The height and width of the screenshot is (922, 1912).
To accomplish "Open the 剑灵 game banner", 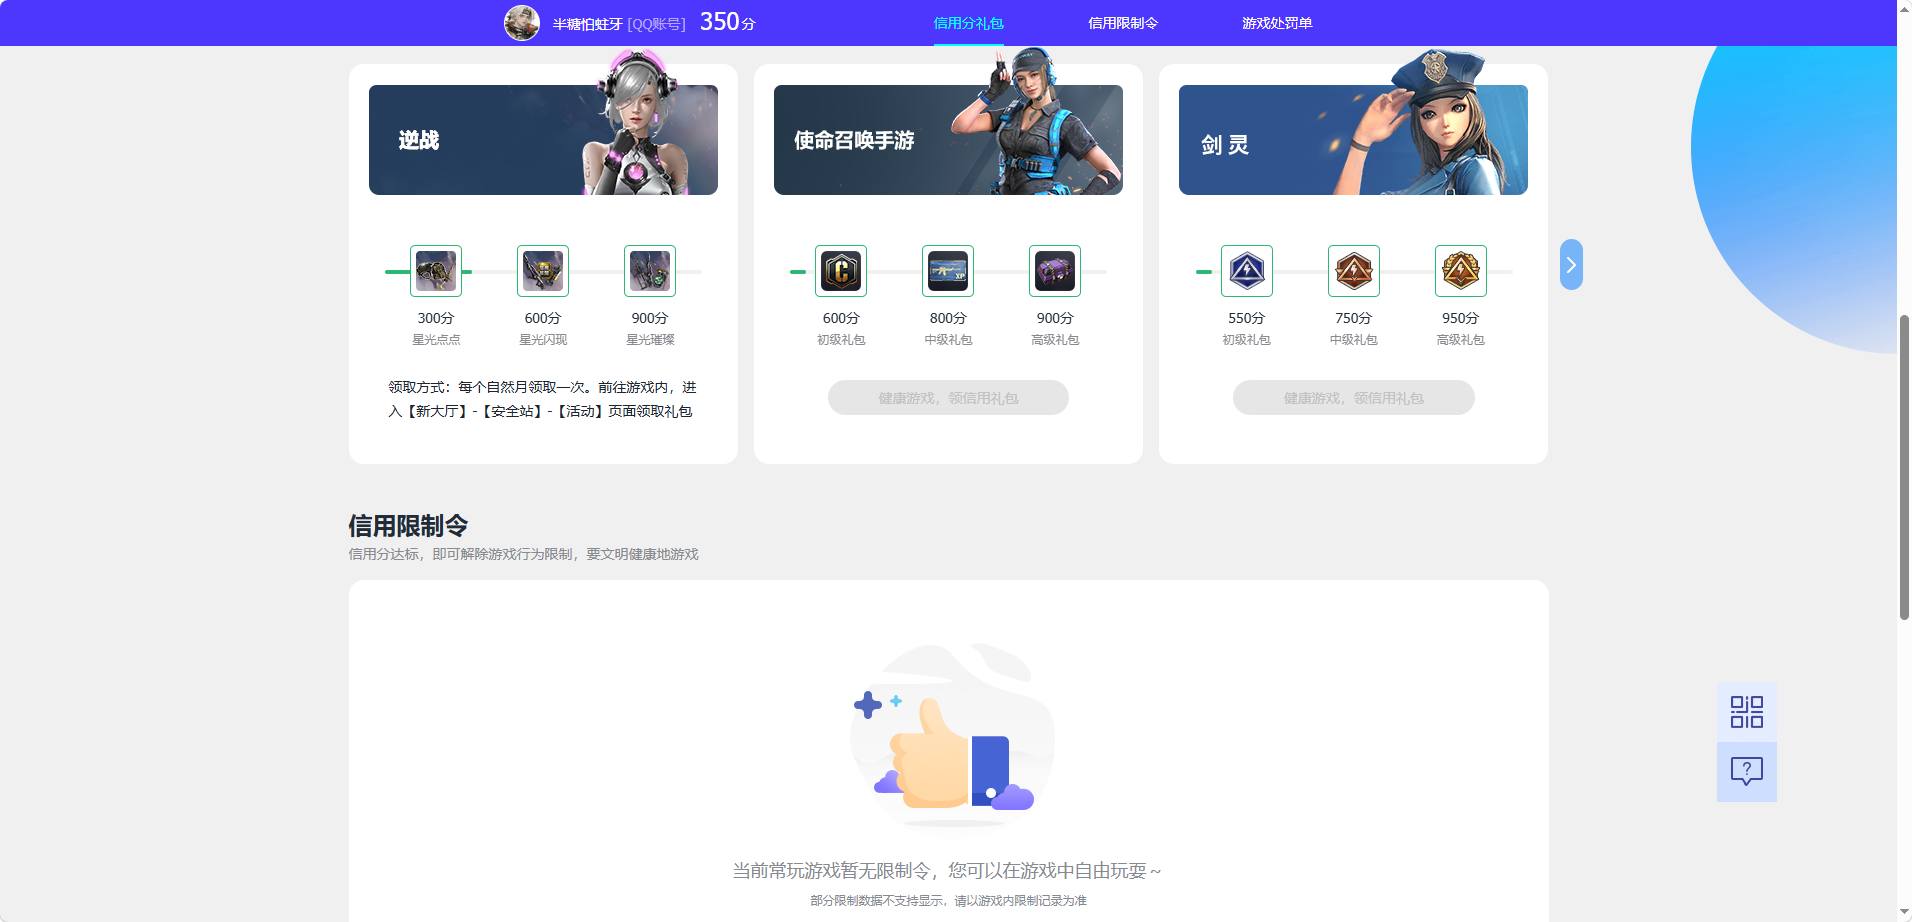I will 1353,140.
